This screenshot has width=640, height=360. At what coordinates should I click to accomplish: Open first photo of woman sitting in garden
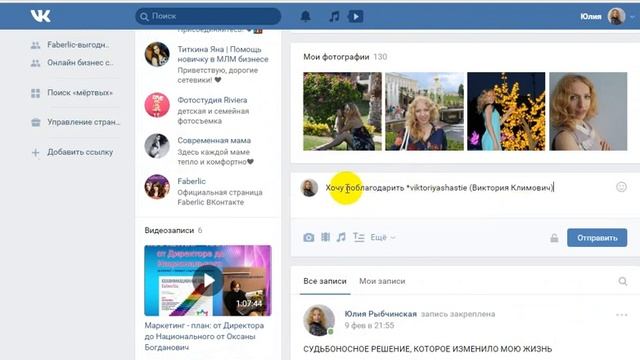point(342,111)
